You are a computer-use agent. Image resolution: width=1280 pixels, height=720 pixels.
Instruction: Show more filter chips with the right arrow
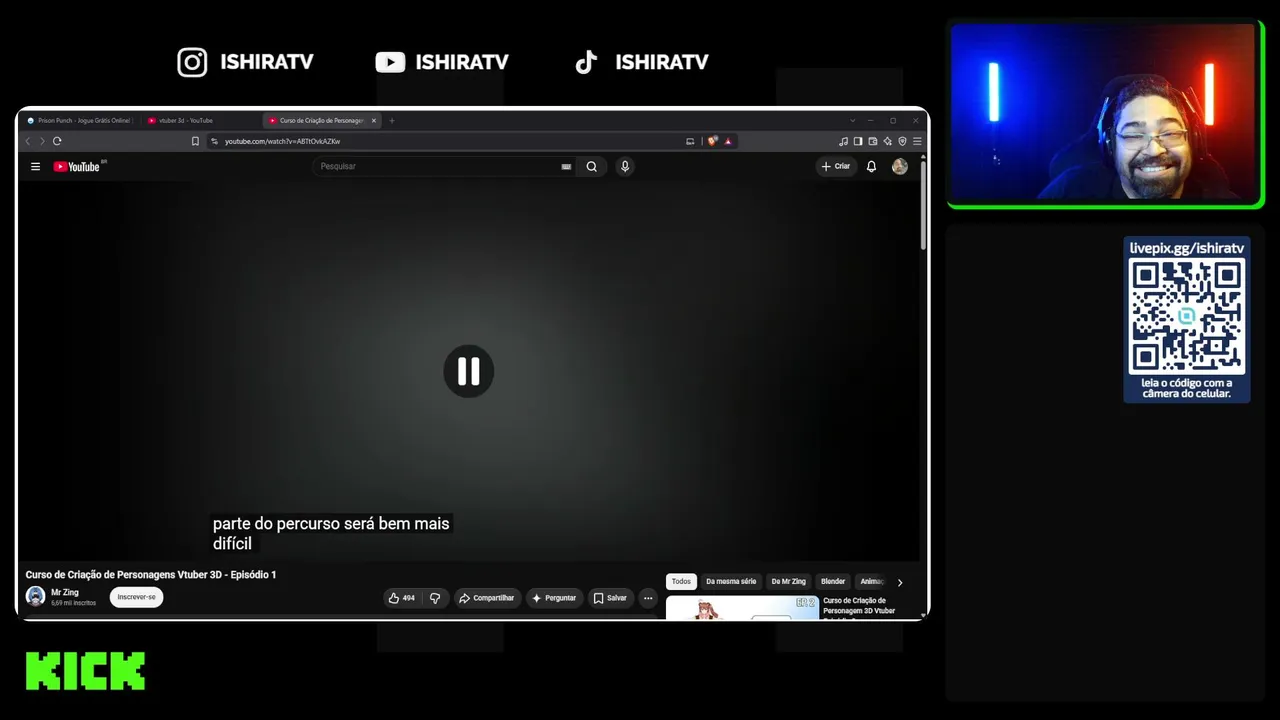coord(899,582)
